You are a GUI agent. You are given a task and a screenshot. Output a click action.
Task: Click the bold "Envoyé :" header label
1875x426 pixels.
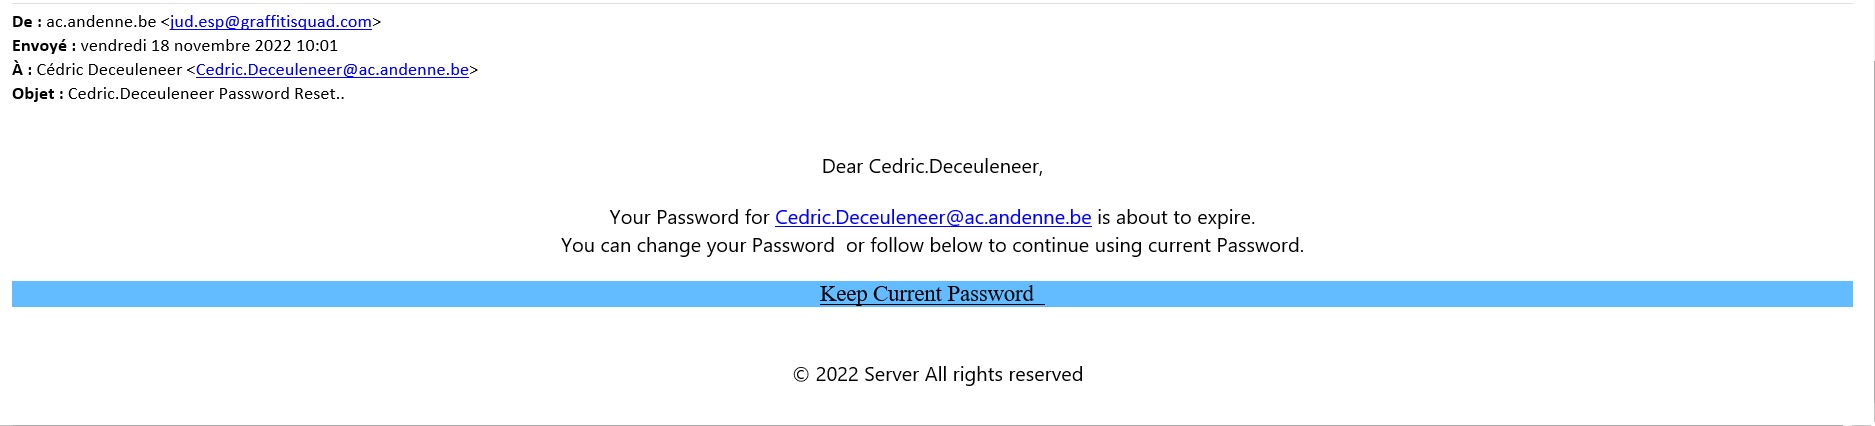(43, 46)
